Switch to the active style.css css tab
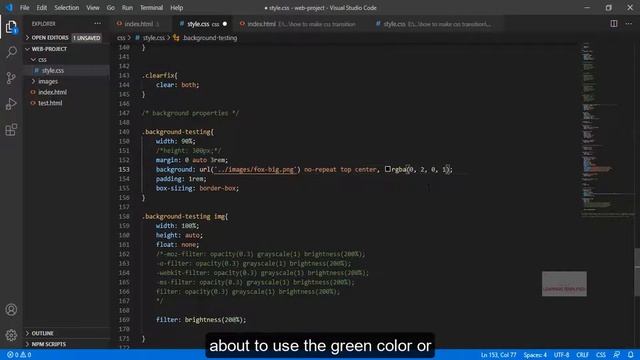Viewport: 640px width, 360px height. pyautogui.click(x=203, y=24)
